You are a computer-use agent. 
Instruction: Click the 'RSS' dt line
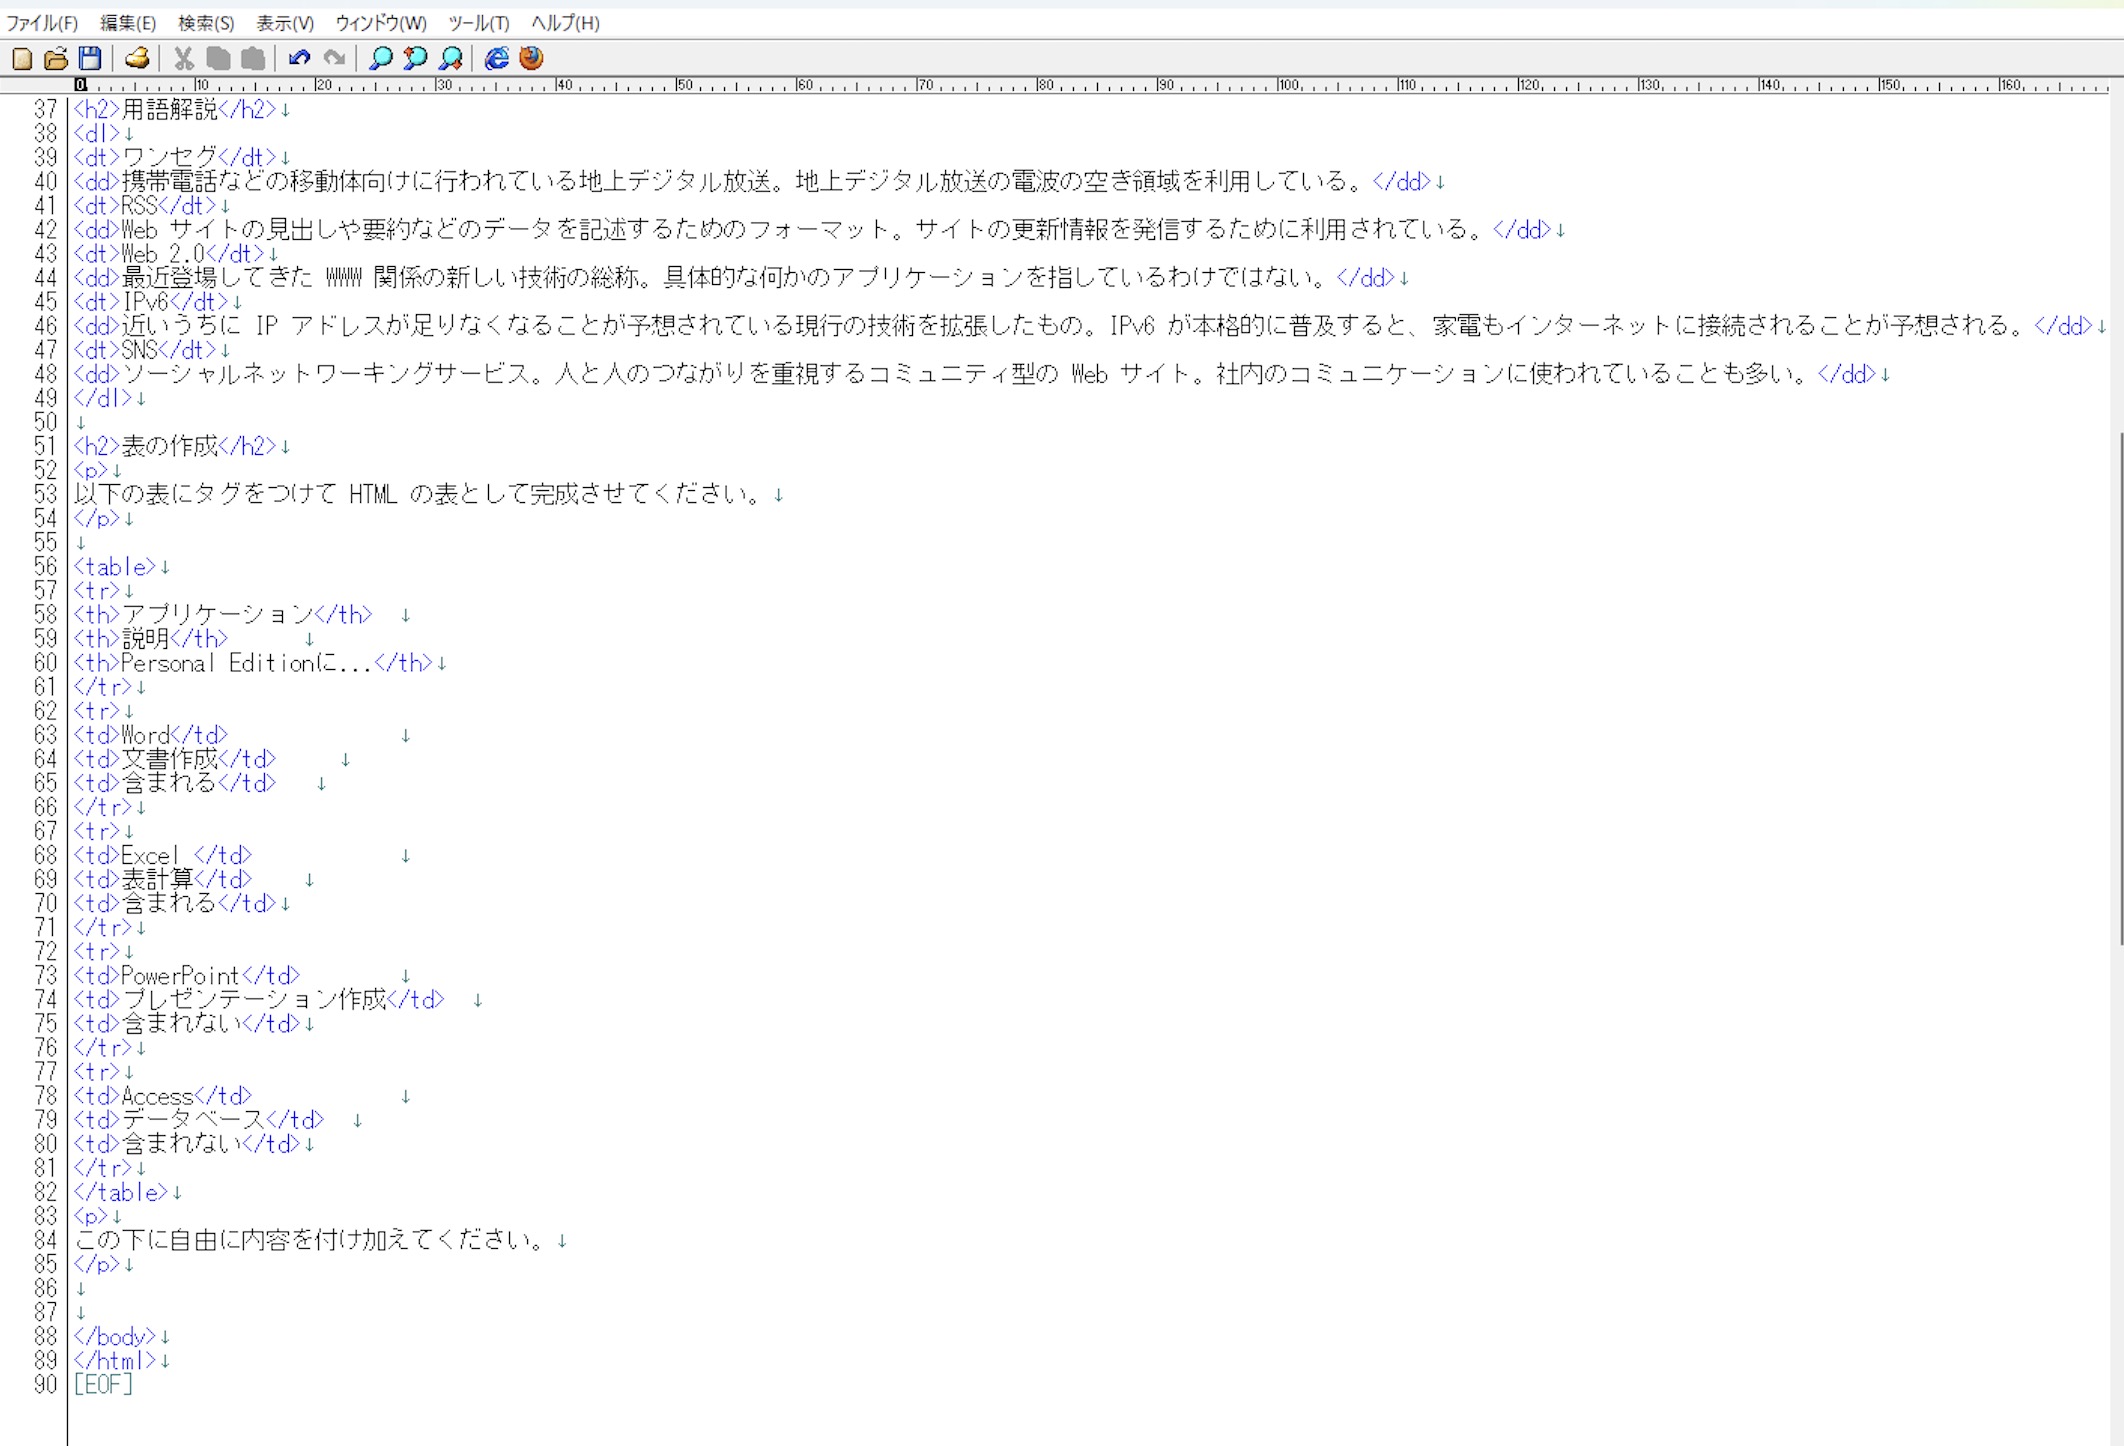point(152,206)
